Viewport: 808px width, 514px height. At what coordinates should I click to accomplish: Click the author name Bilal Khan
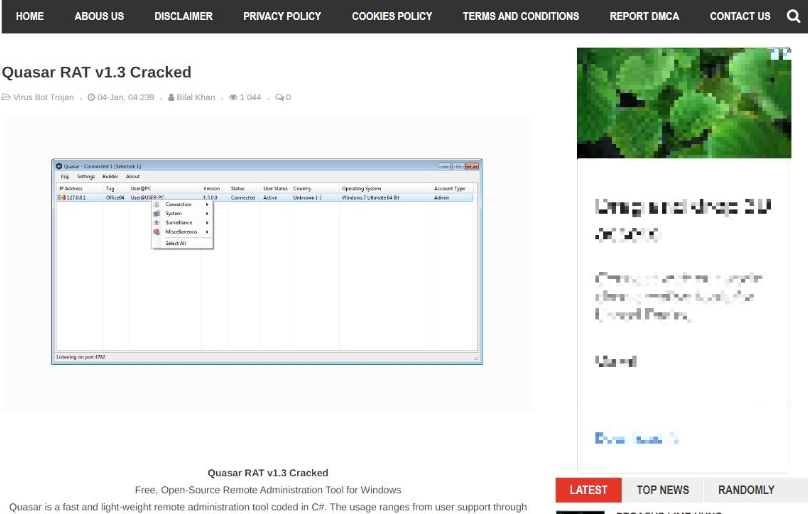point(196,97)
